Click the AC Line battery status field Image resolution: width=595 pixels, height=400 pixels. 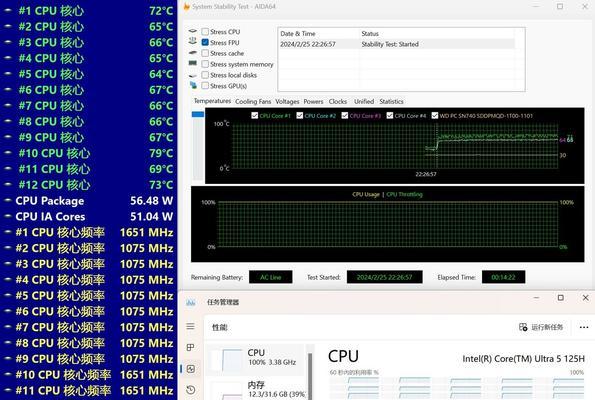tap(271, 277)
